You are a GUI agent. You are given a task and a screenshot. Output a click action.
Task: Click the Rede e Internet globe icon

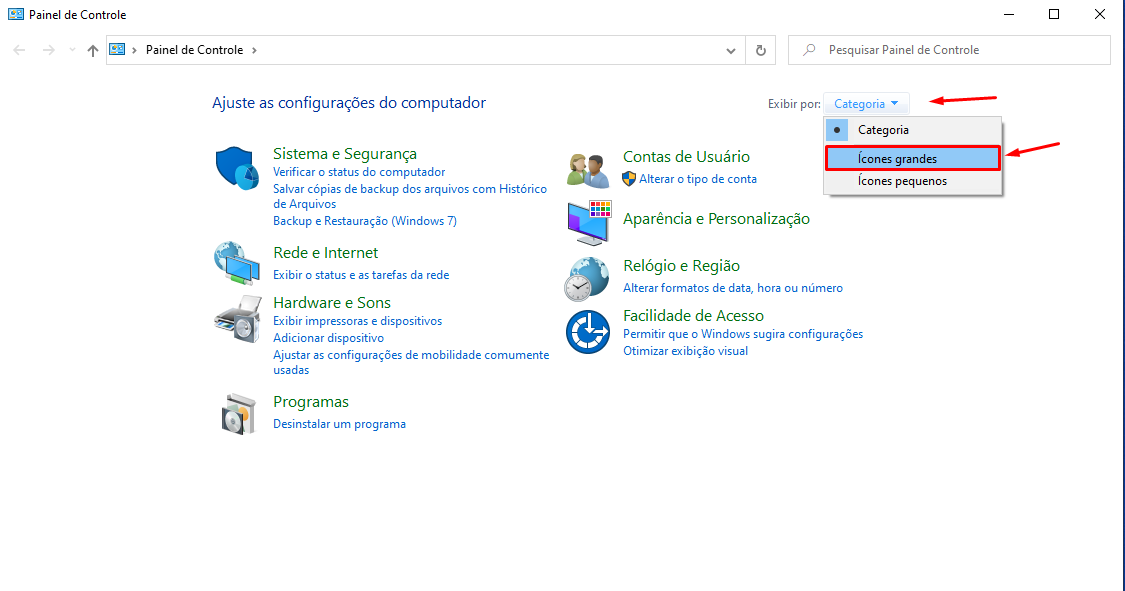[x=237, y=264]
